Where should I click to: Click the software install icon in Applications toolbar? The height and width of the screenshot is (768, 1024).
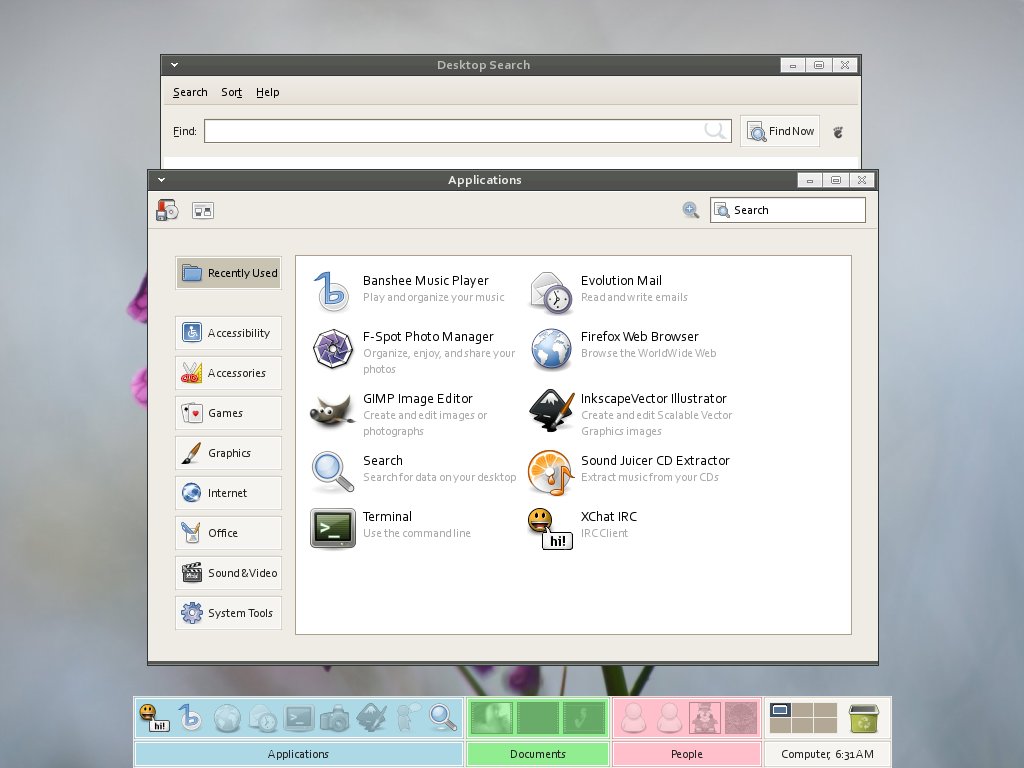click(167, 210)
